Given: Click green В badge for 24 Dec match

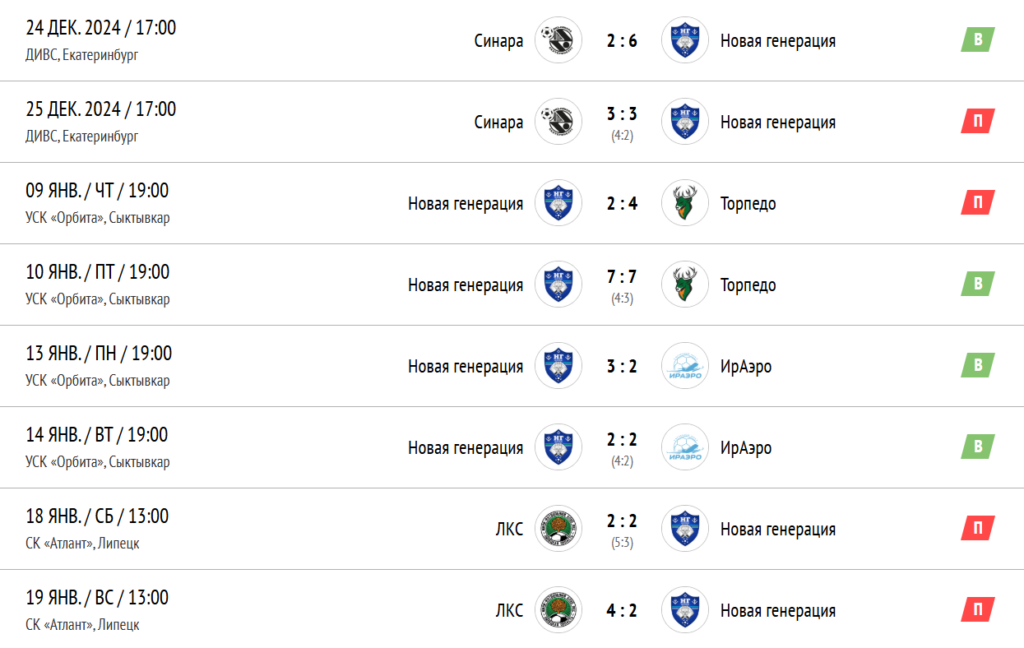Looking at the screenshot, I should pyautogui.click(x=978, y=39).
